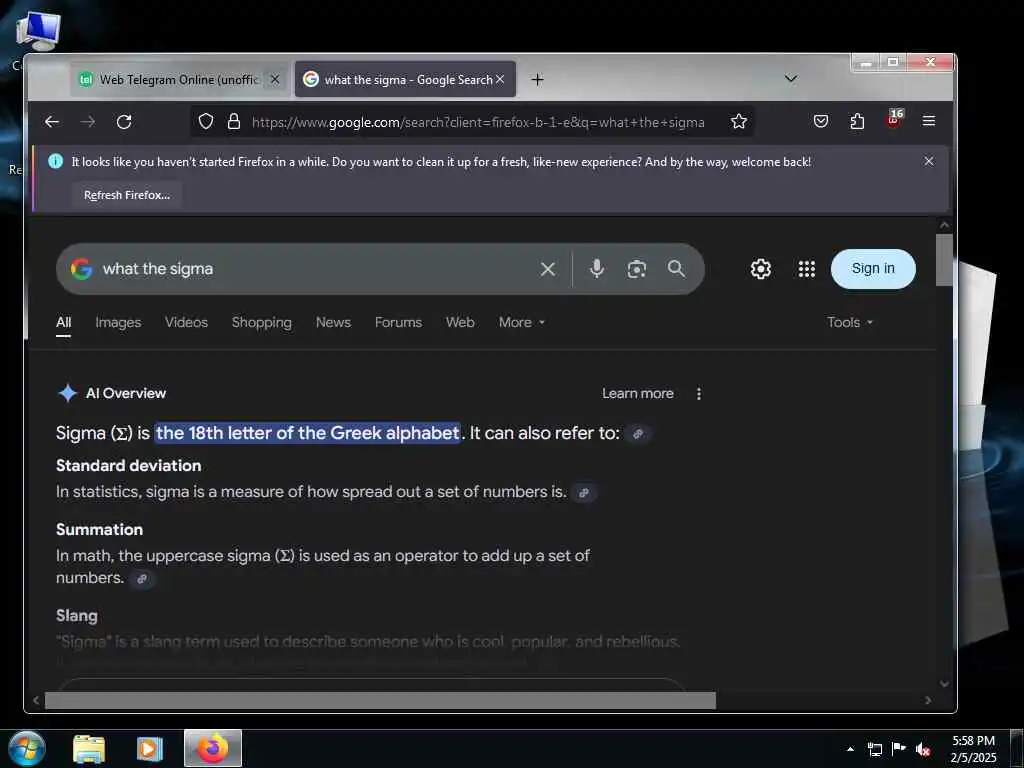Screen dimensions: 1024x768
Task: Open Windows Start menu orb
Action: (26, 748)
